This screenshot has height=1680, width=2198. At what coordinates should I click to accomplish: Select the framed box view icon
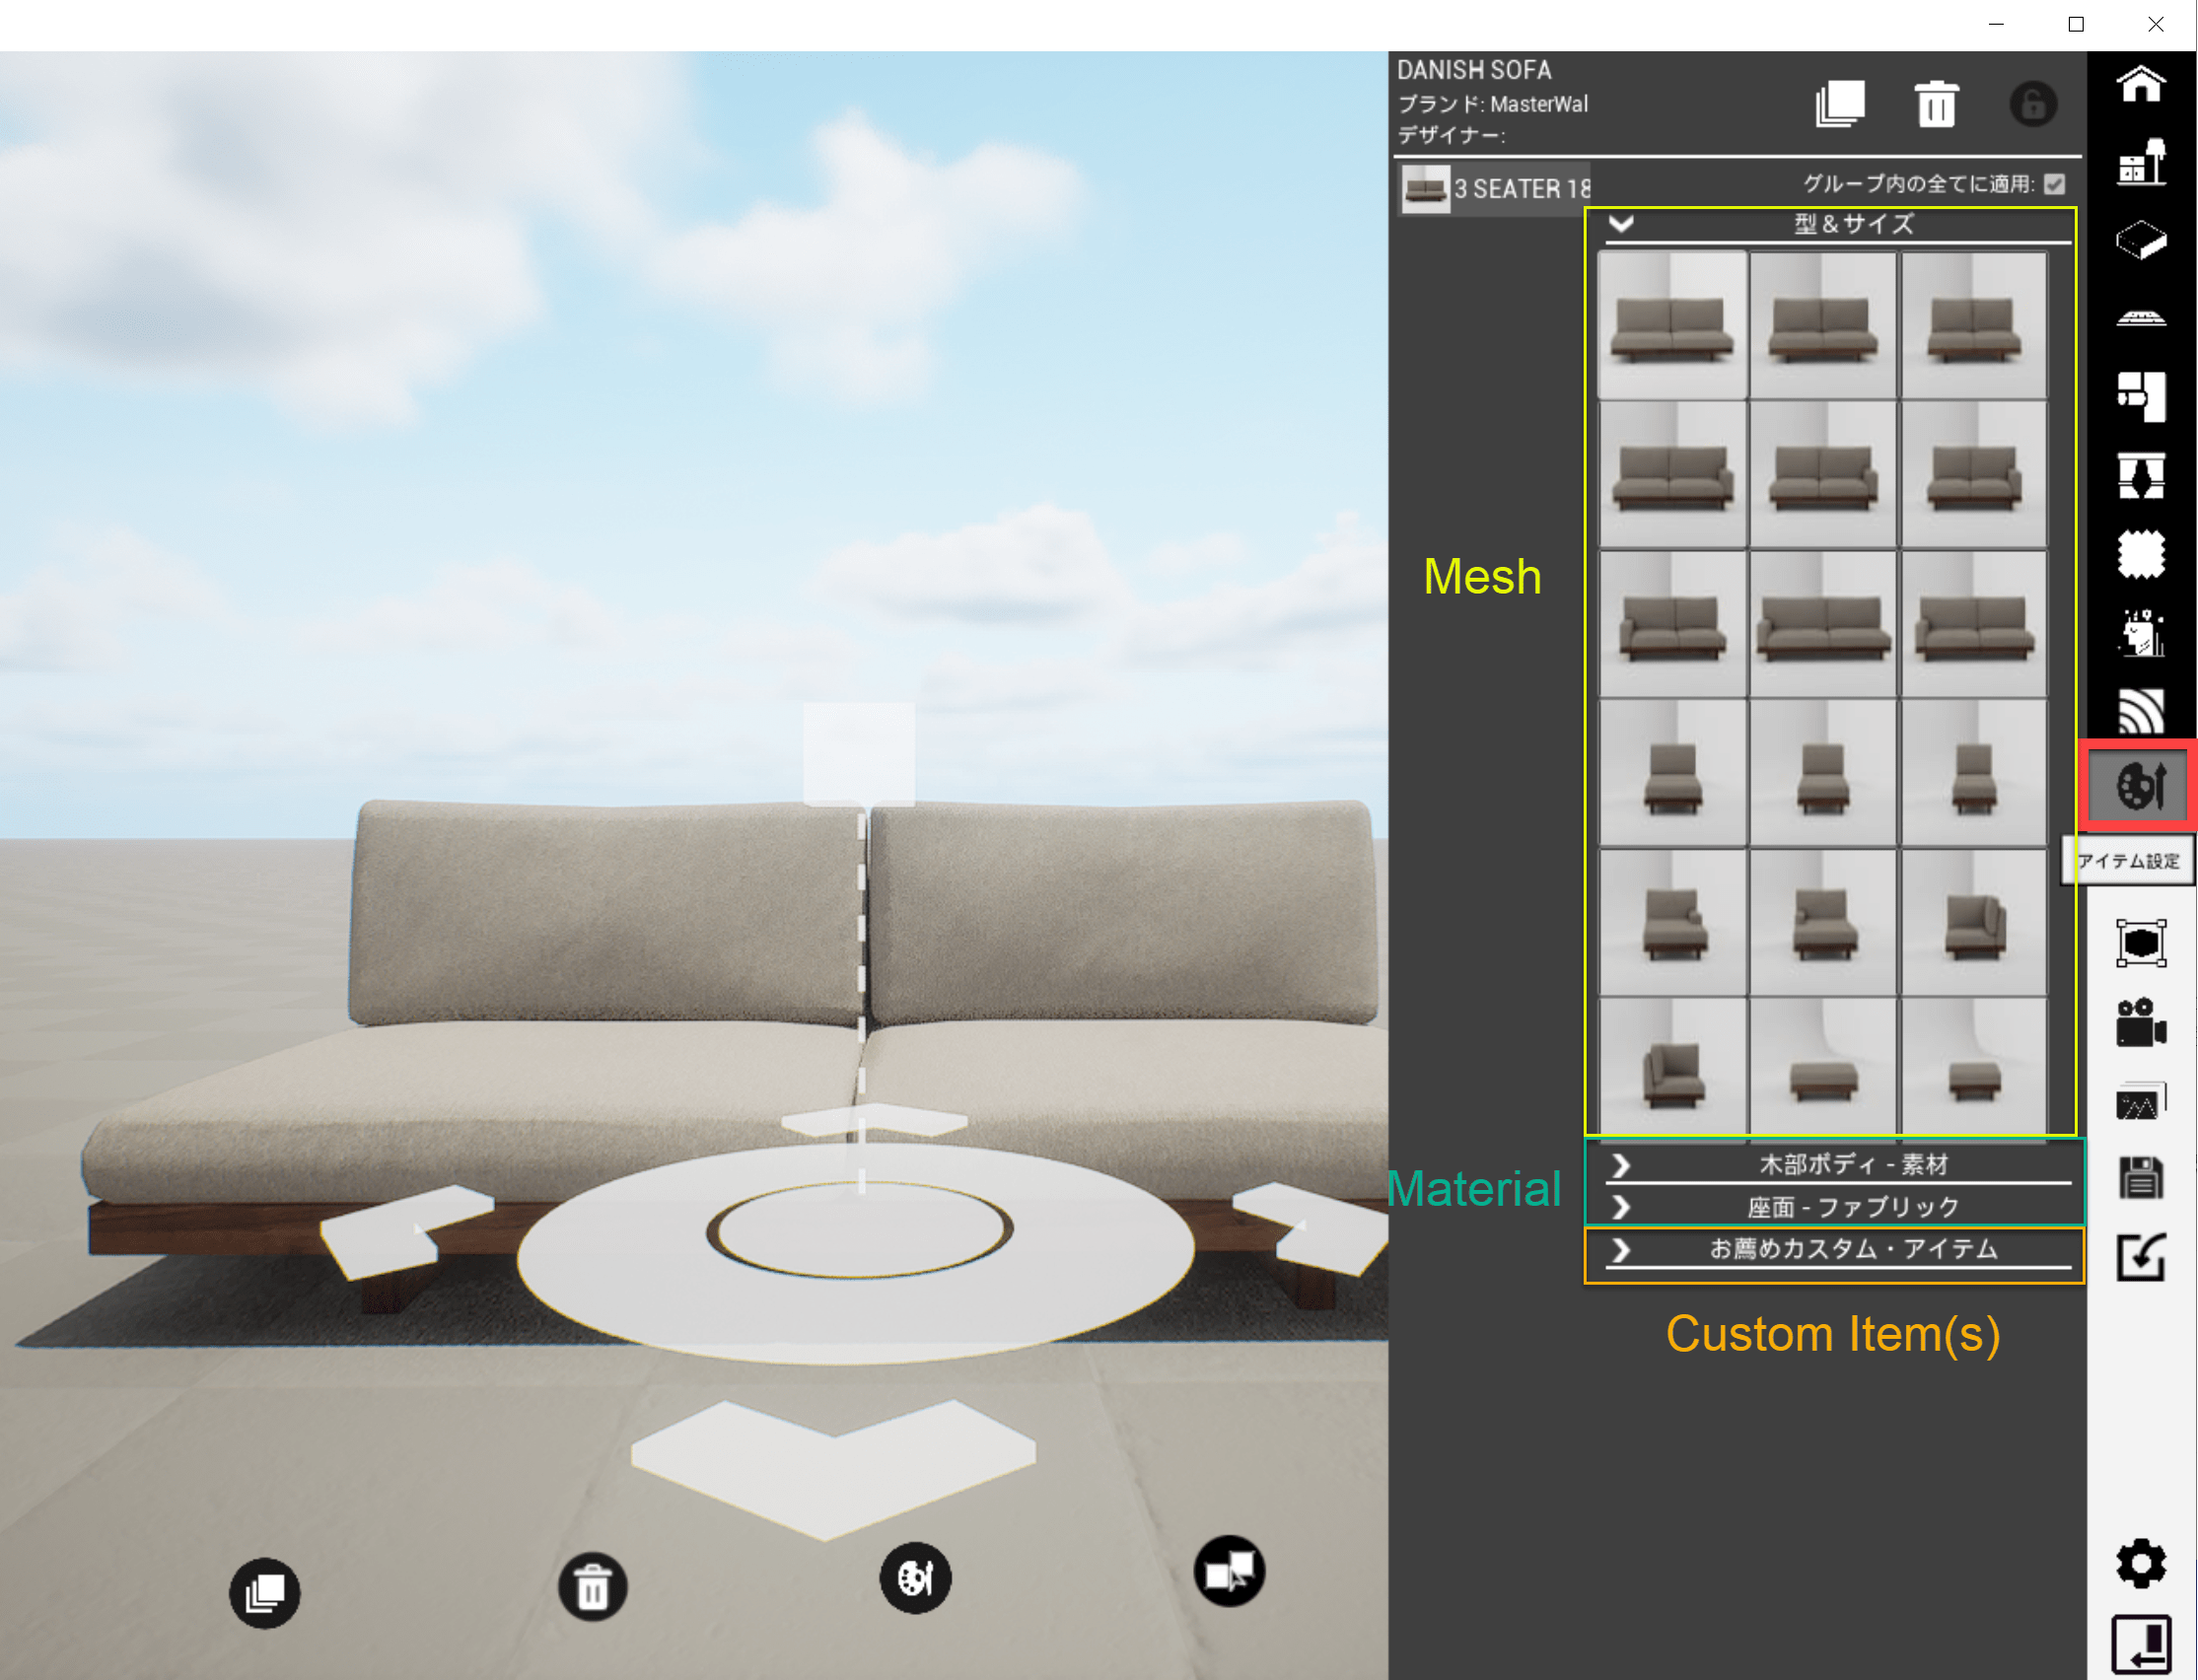(2141, 943)
